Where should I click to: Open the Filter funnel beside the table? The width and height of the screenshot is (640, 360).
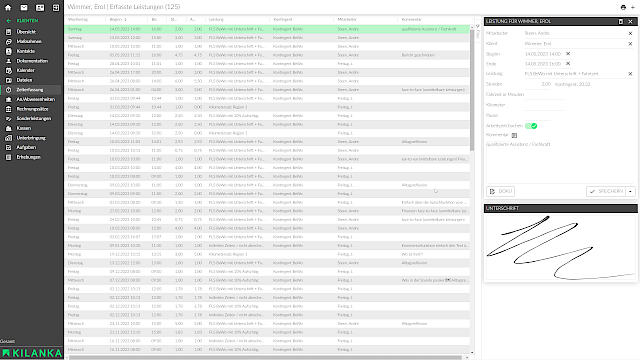(x=478, y=27)
